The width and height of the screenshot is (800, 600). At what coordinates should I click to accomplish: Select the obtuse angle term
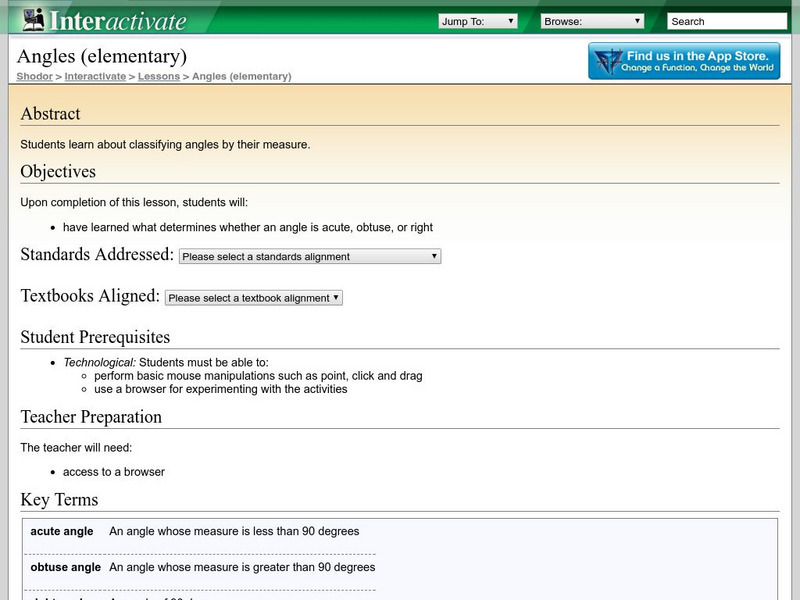pos(65,567)
